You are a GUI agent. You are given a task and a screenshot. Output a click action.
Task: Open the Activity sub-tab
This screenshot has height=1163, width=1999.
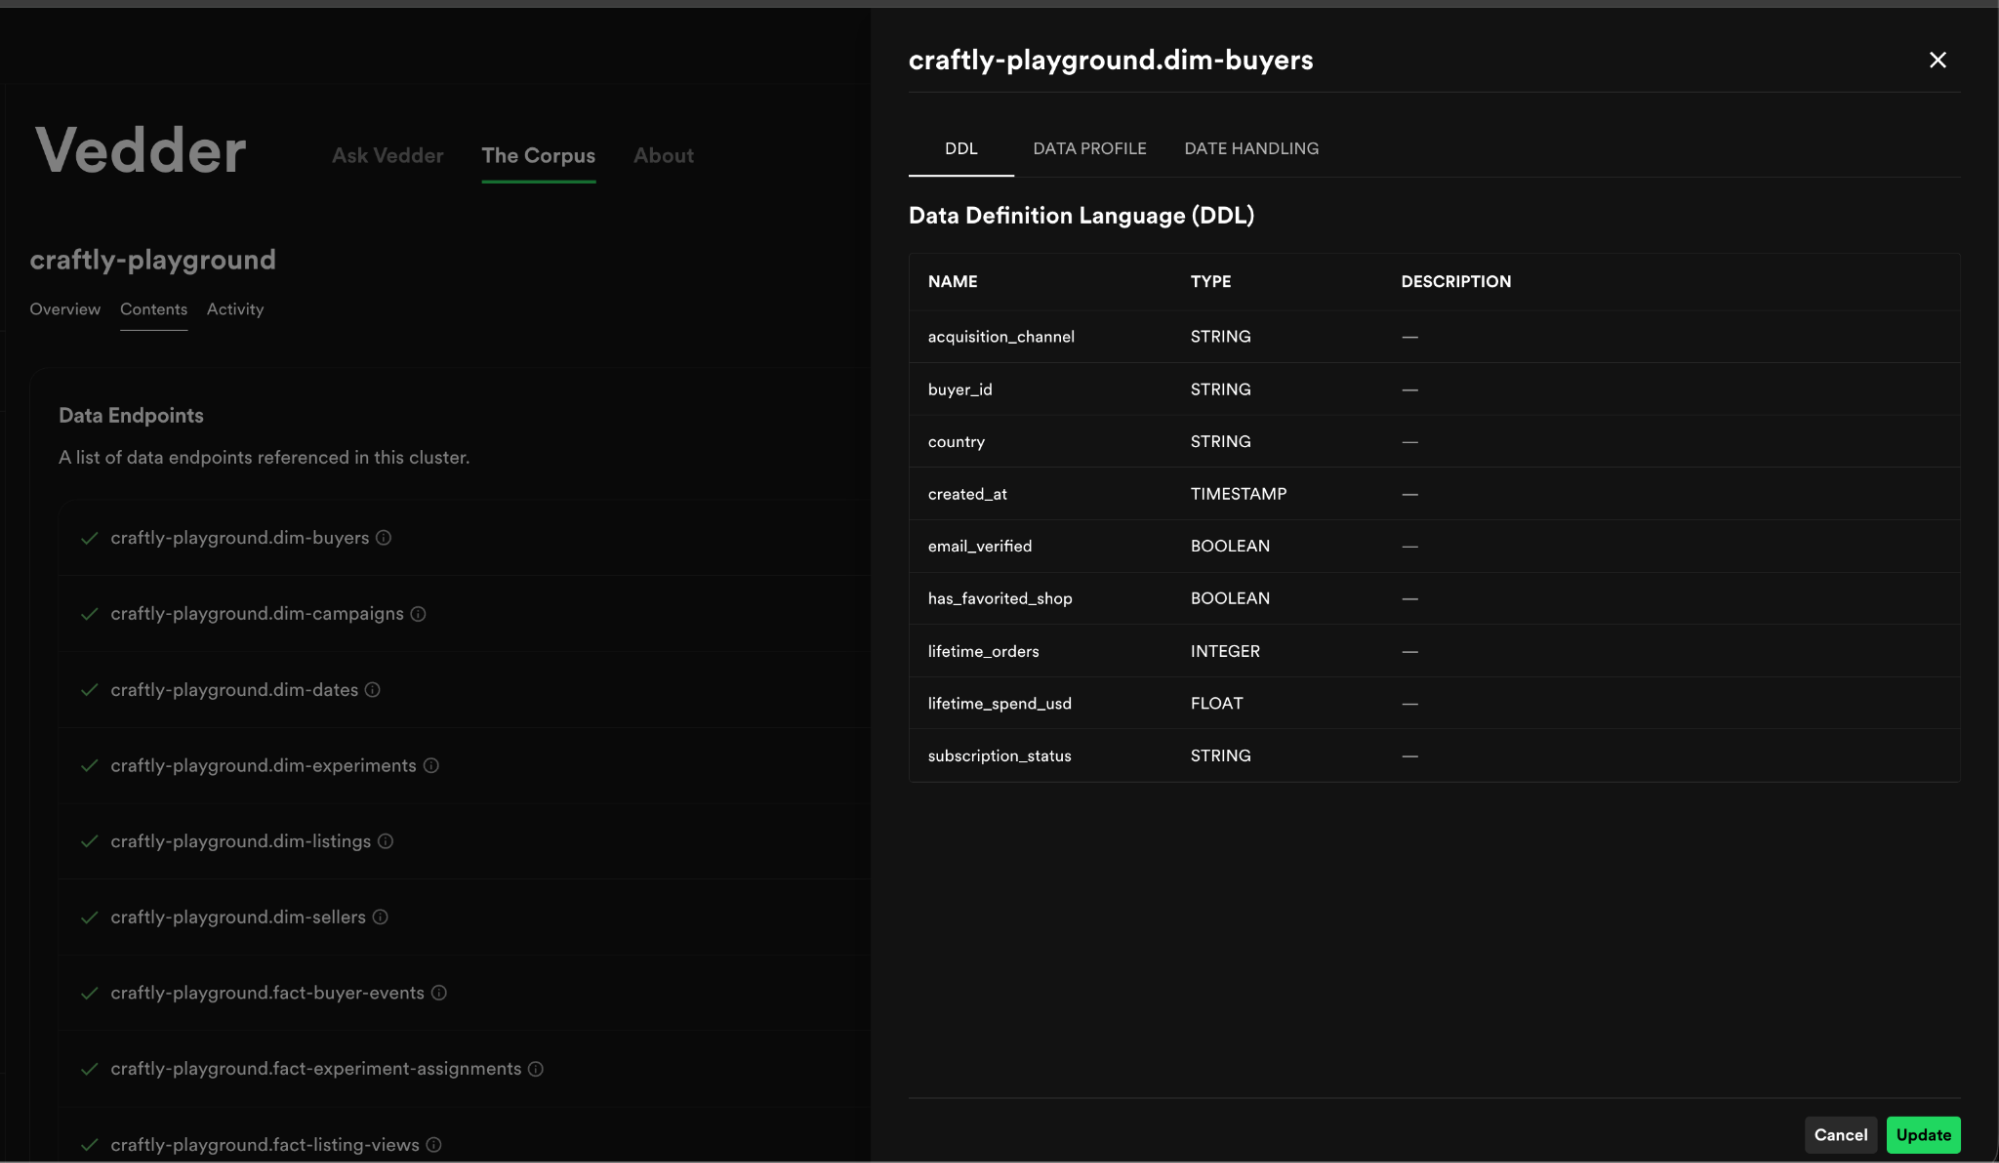(x=235, y=309)
